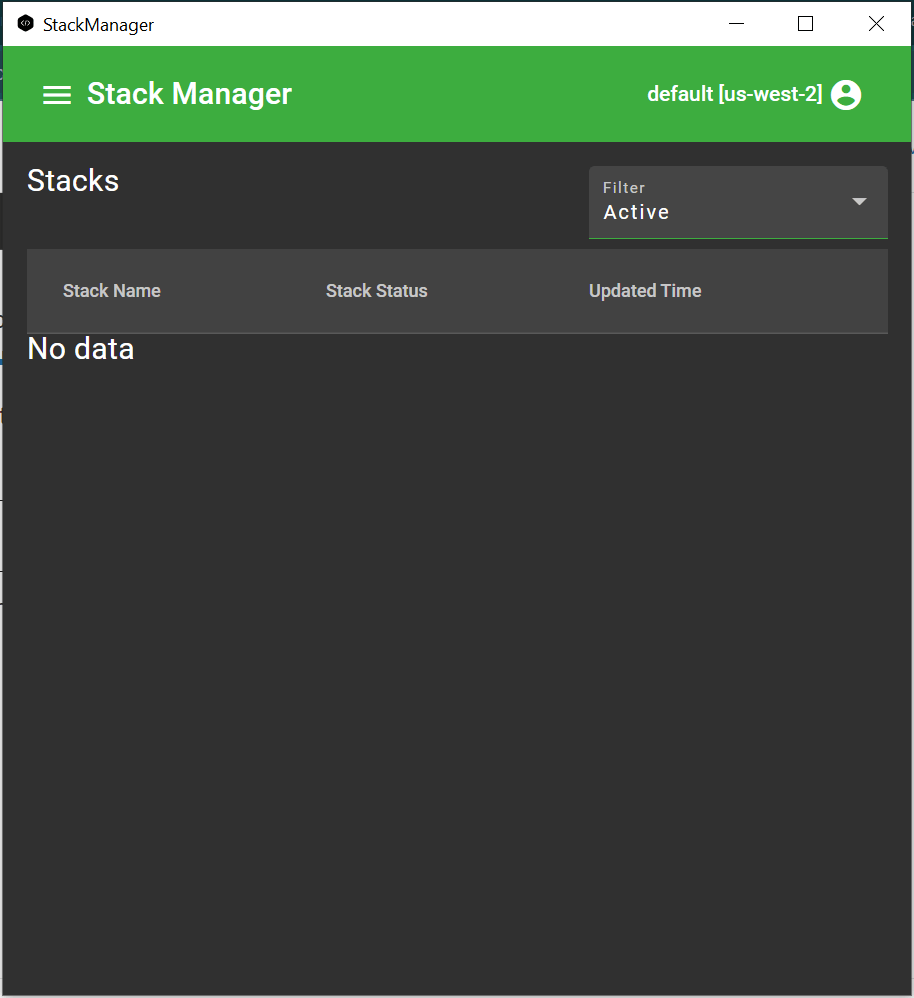Screen dimensions: 914x998
Task: Close the StackManager window
Action: click(876, 24)
